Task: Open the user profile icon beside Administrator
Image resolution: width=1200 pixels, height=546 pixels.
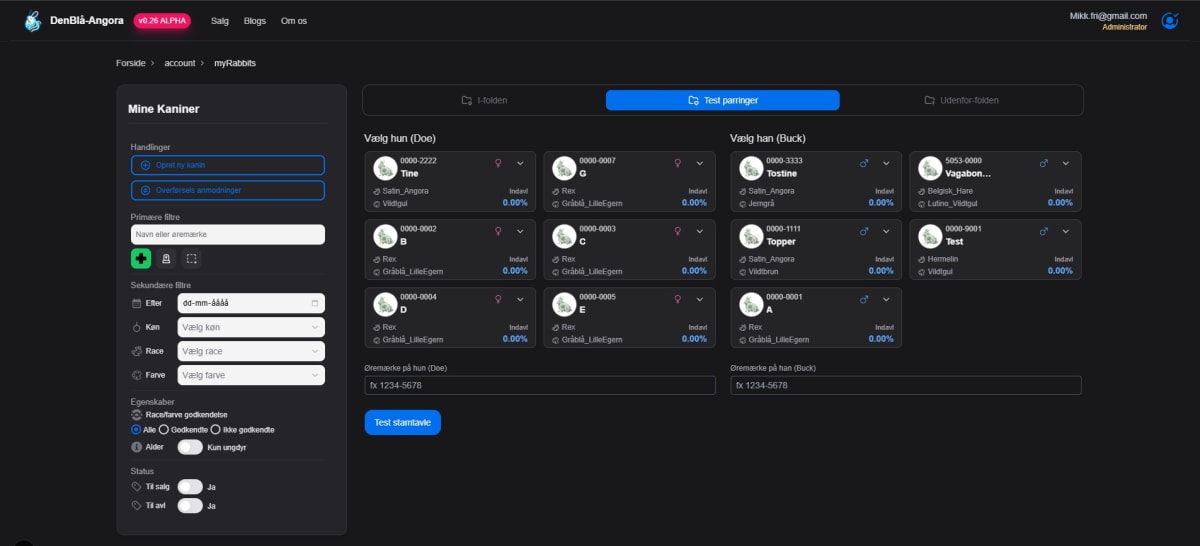Action: click(x=1169, y=20)
